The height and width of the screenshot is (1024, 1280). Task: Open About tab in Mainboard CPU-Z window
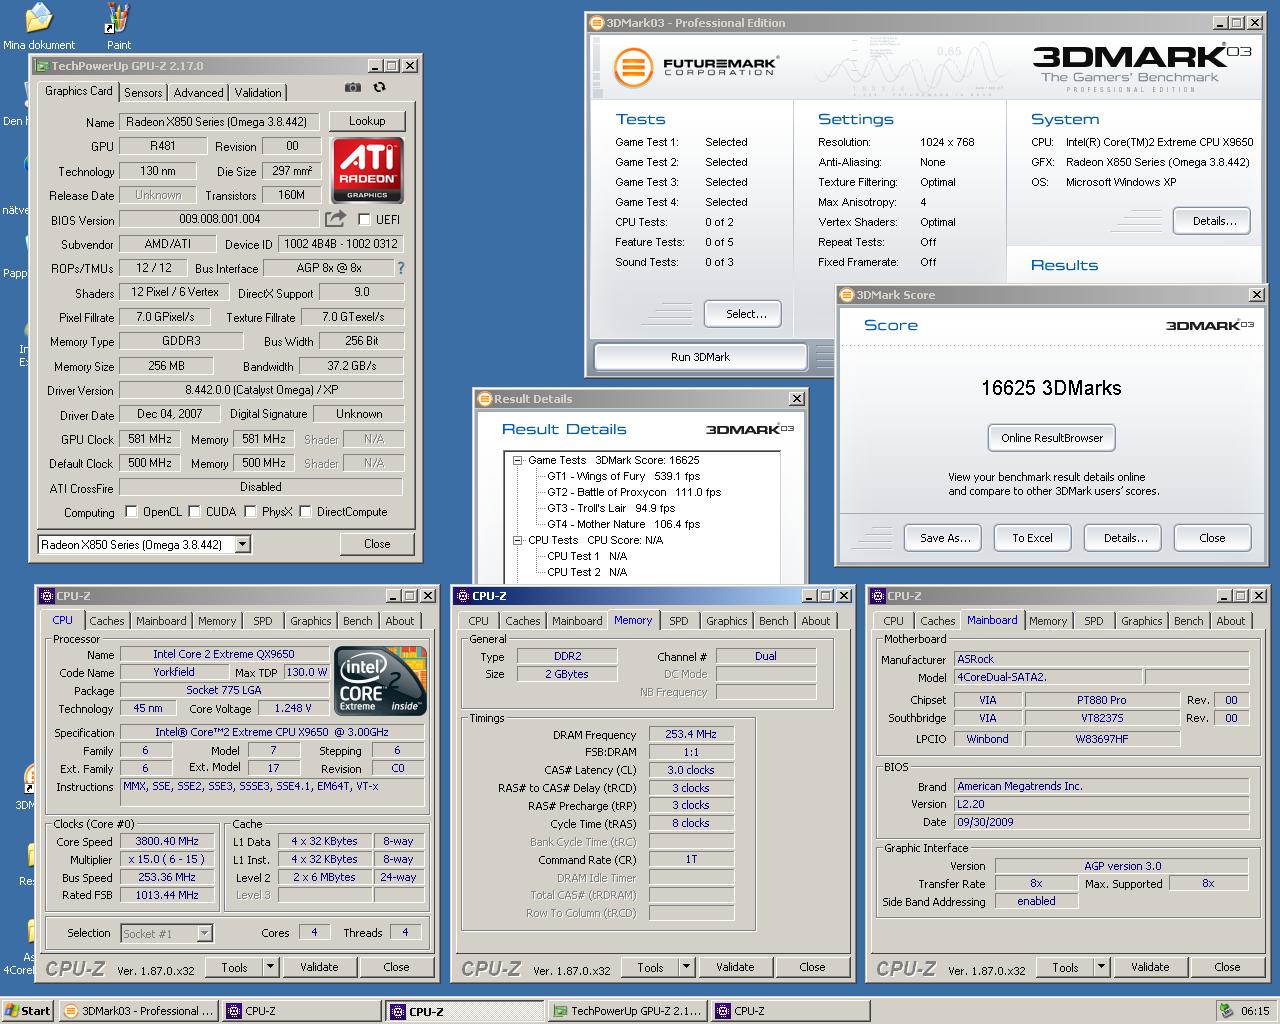coord(1231,621)
